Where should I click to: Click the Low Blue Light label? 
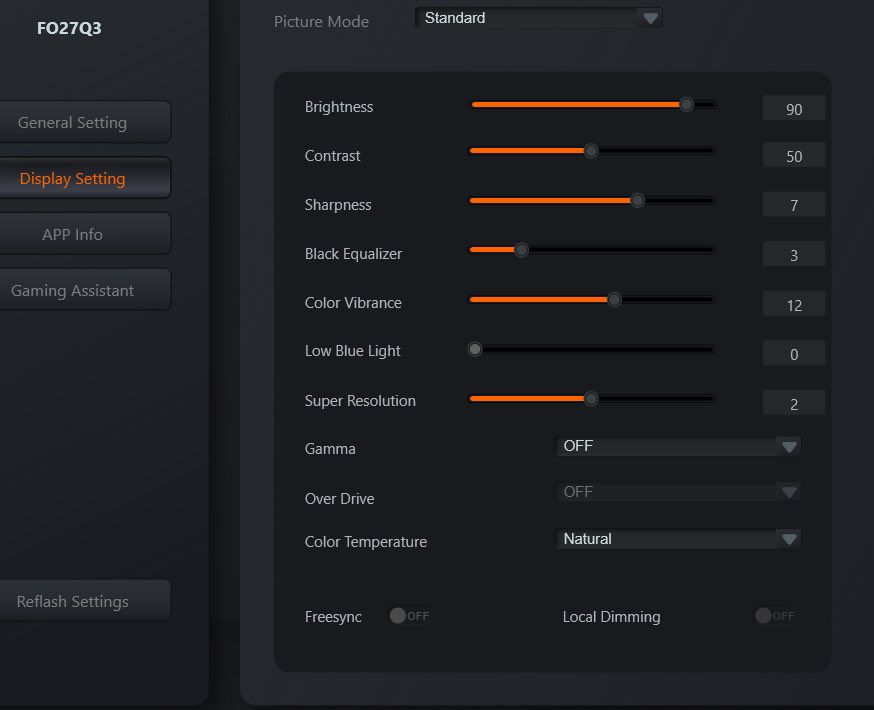(352, 351)
